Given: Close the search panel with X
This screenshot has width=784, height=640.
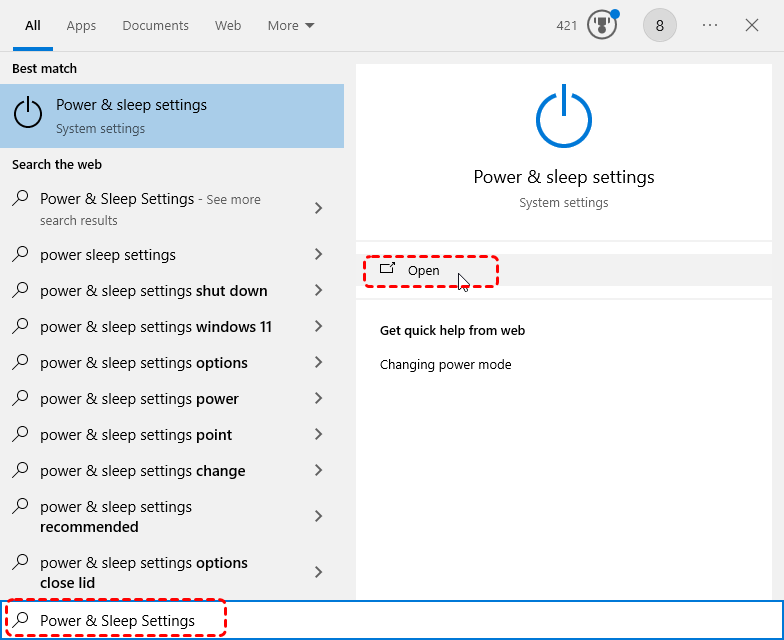Looking at the screenshot, I should click(x=752, y=25).
